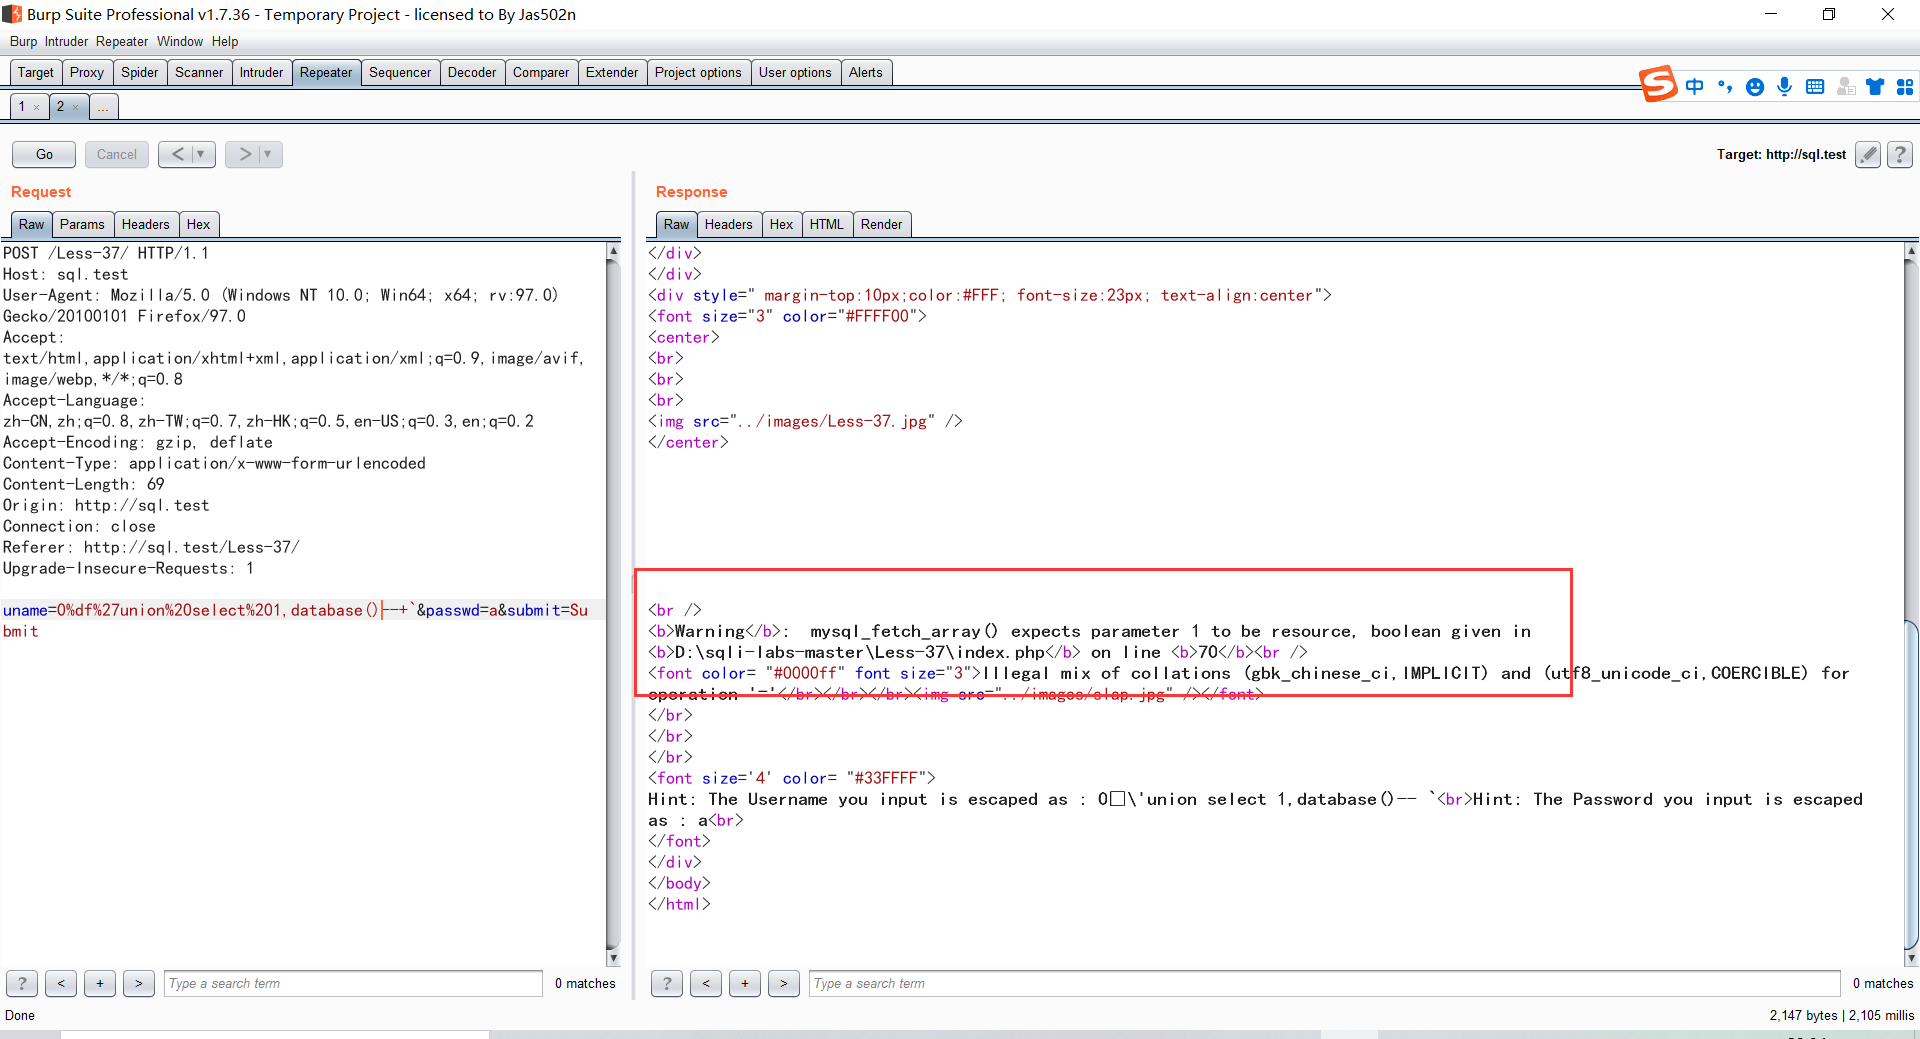Open the Alerts tab
The image size is (1920, 1039).
[866, 73]
